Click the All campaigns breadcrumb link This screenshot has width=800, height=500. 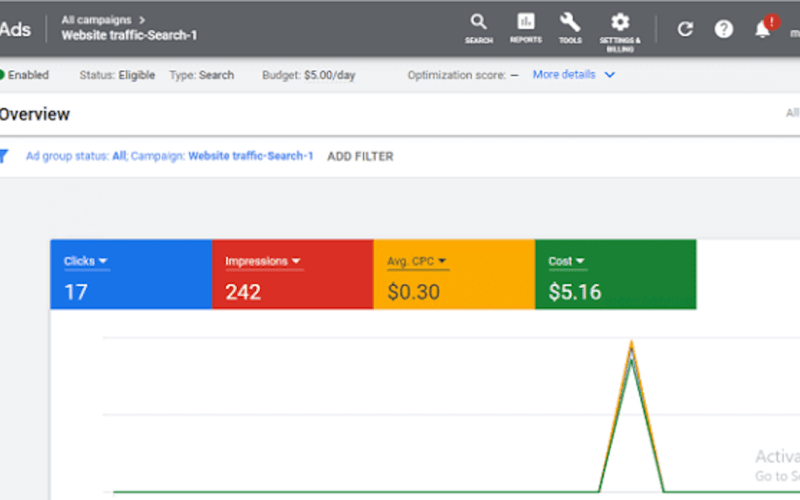point(96,20)
